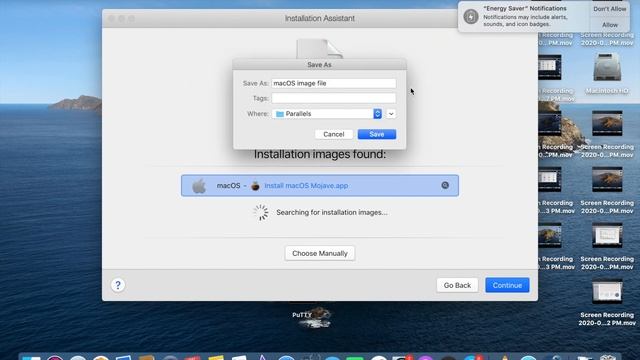Click the Mojave installer icon beside macOS label
Screen dimensions: 640x360
pos(255,186)
